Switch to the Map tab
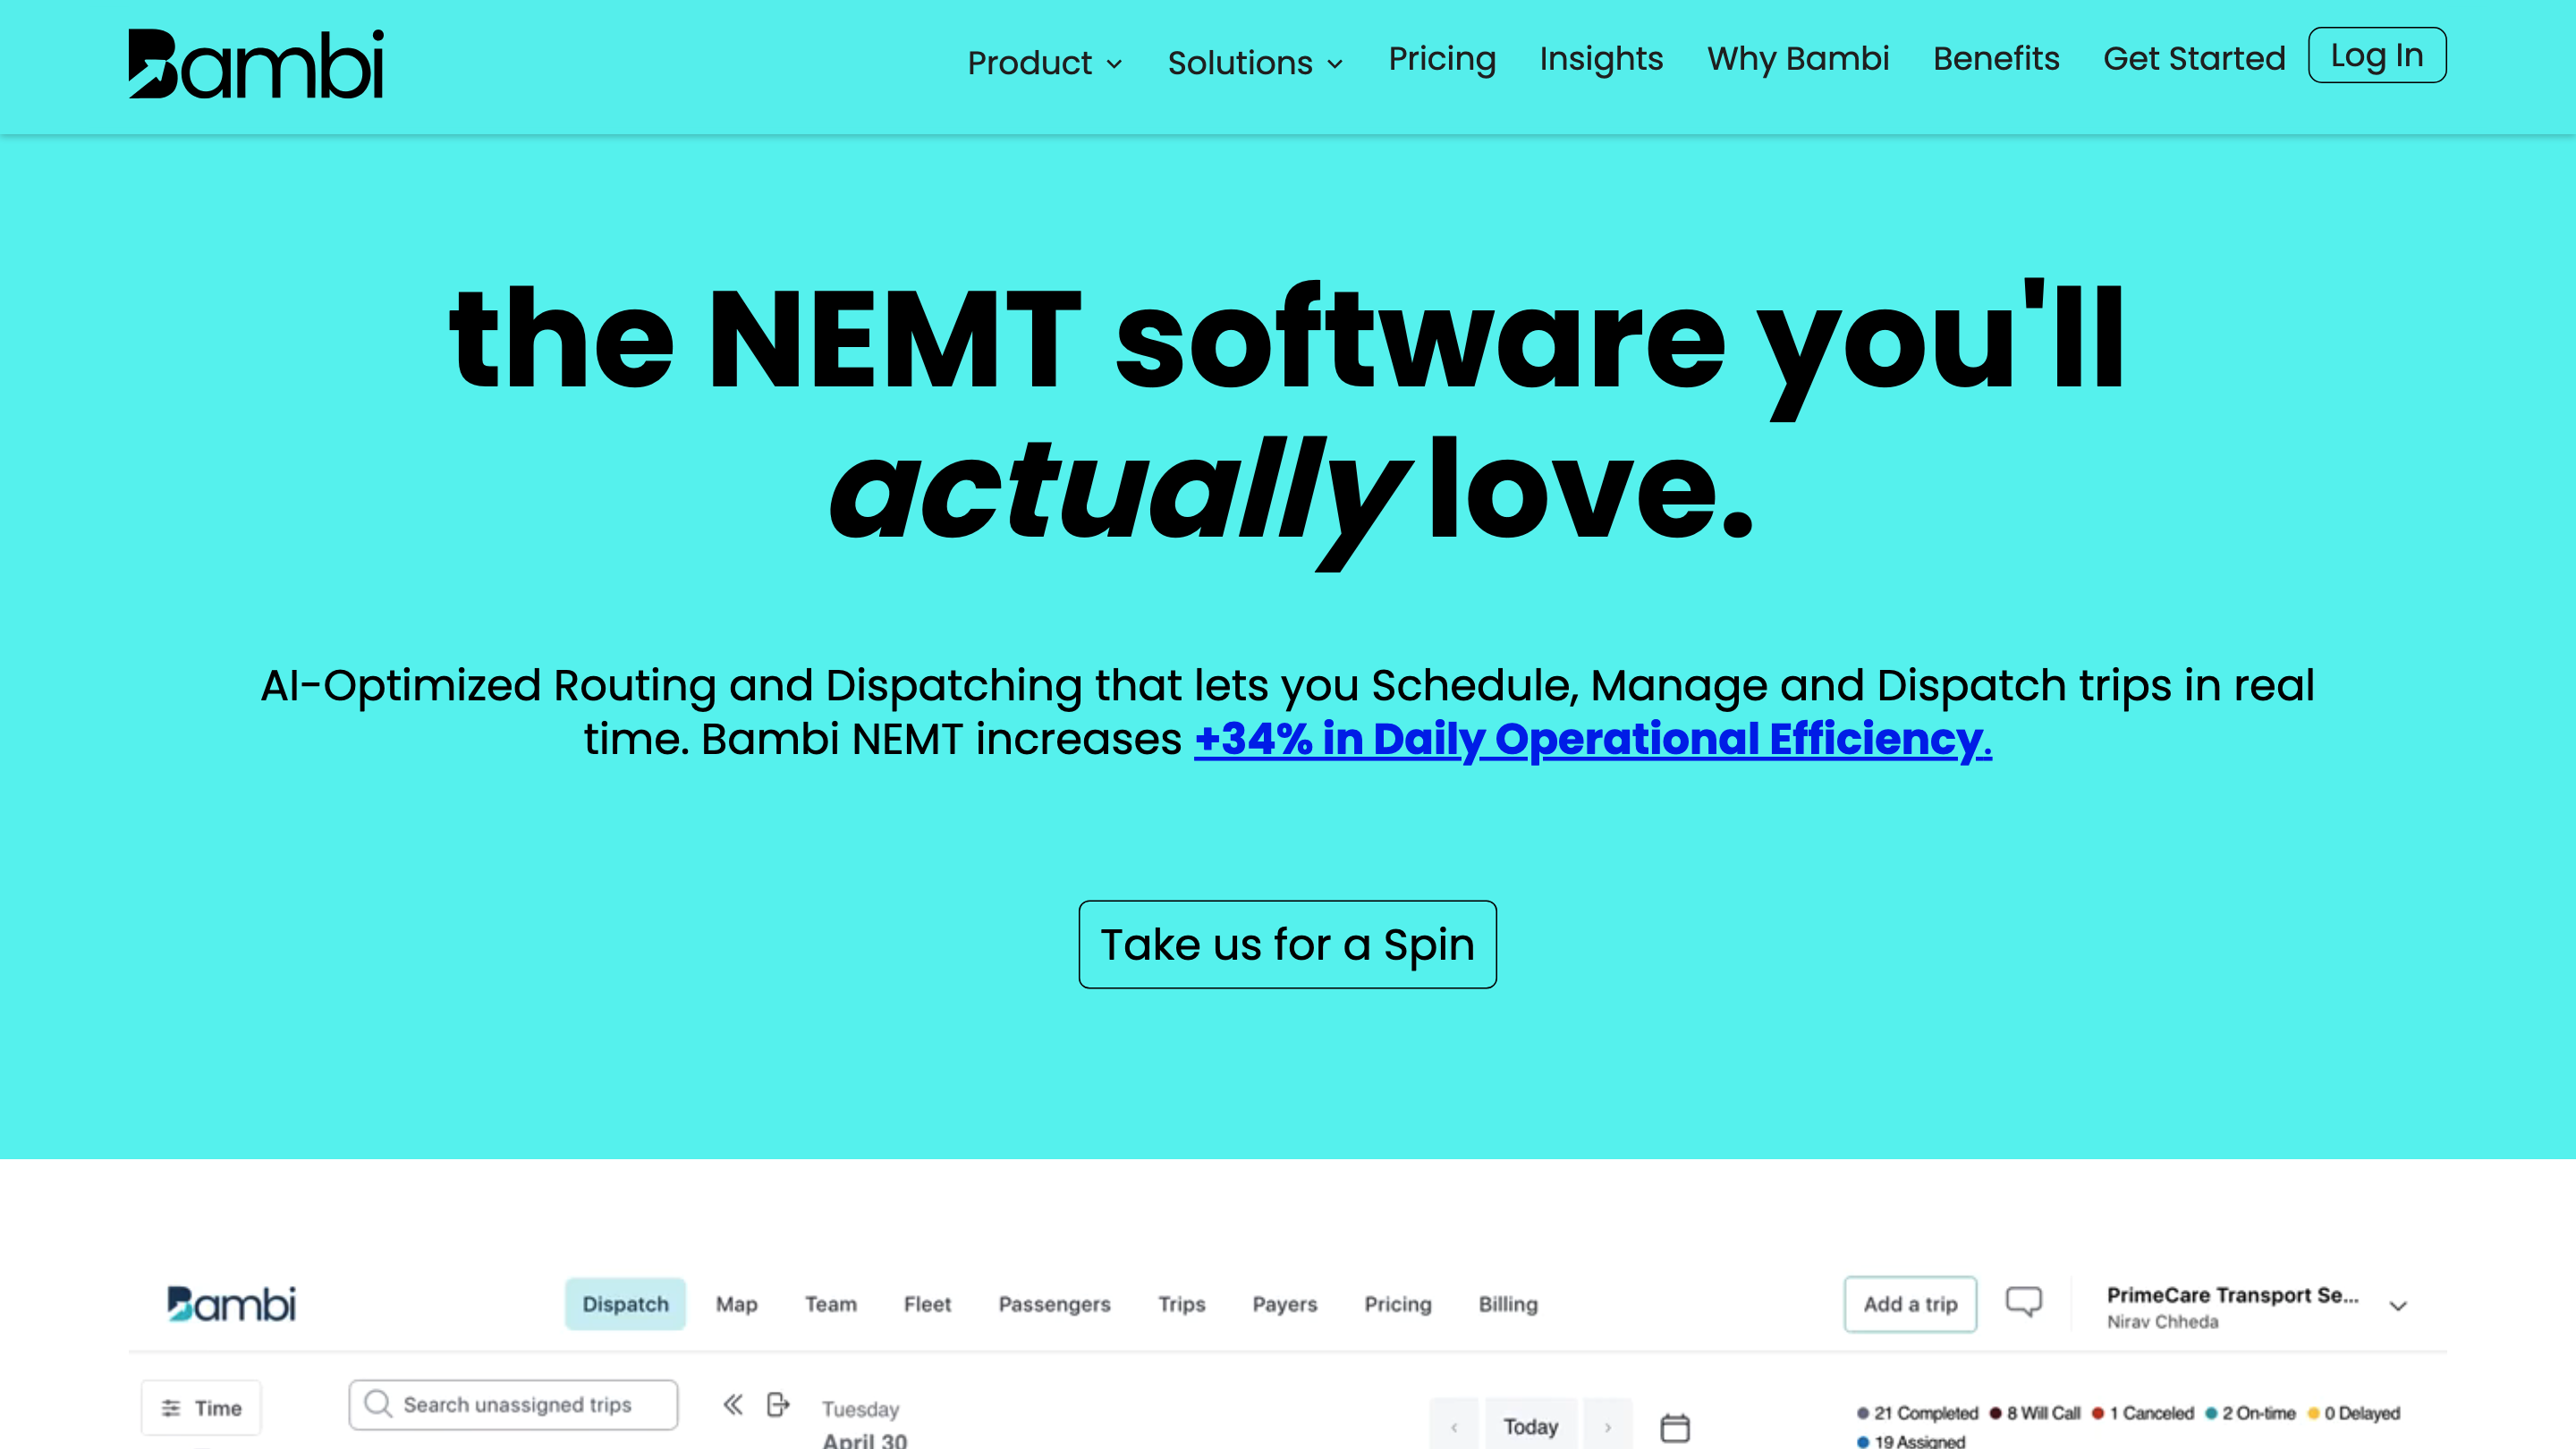The image size is (2576, 1449). click(x=736, y=1304)
